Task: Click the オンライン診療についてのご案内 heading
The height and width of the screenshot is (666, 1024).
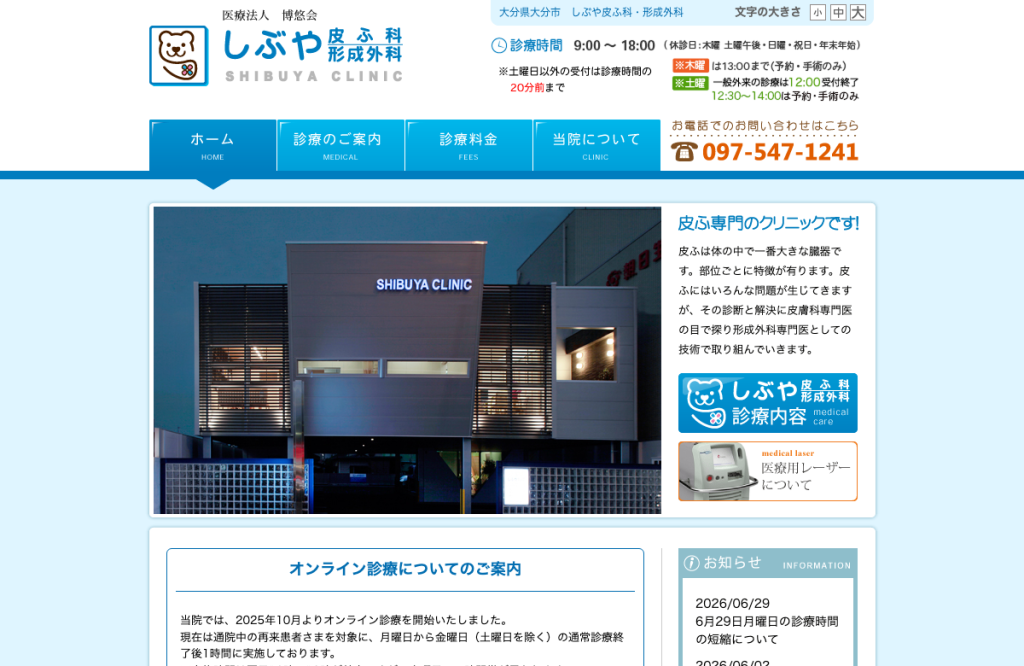Action: click(405, 569)
